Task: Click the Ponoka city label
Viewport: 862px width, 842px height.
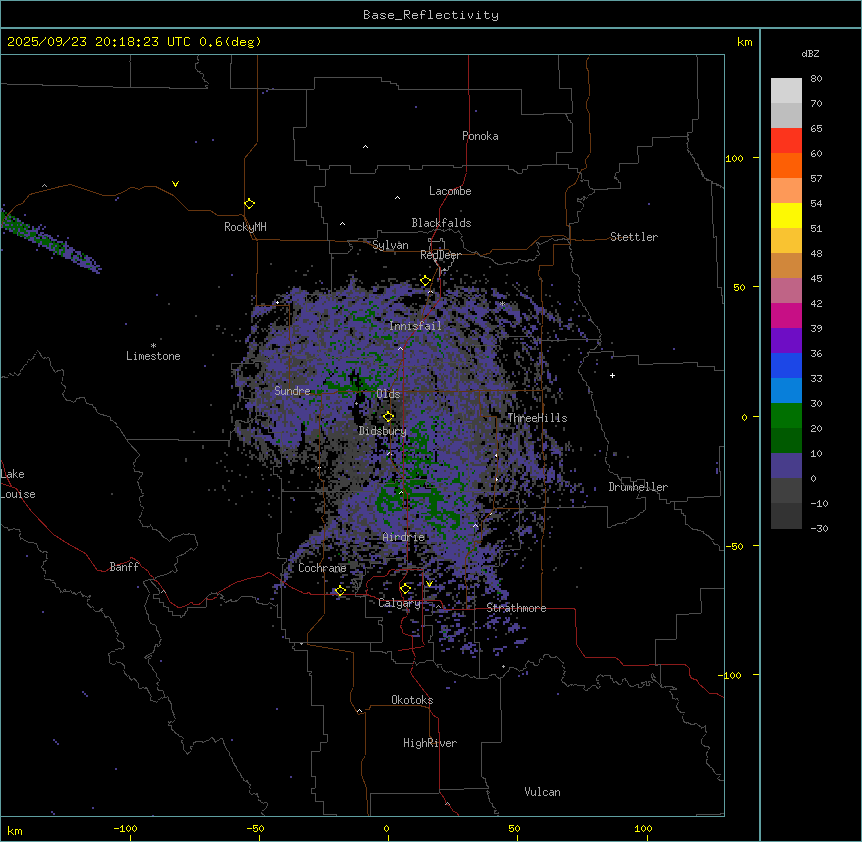Action: (x=480, y=136)
